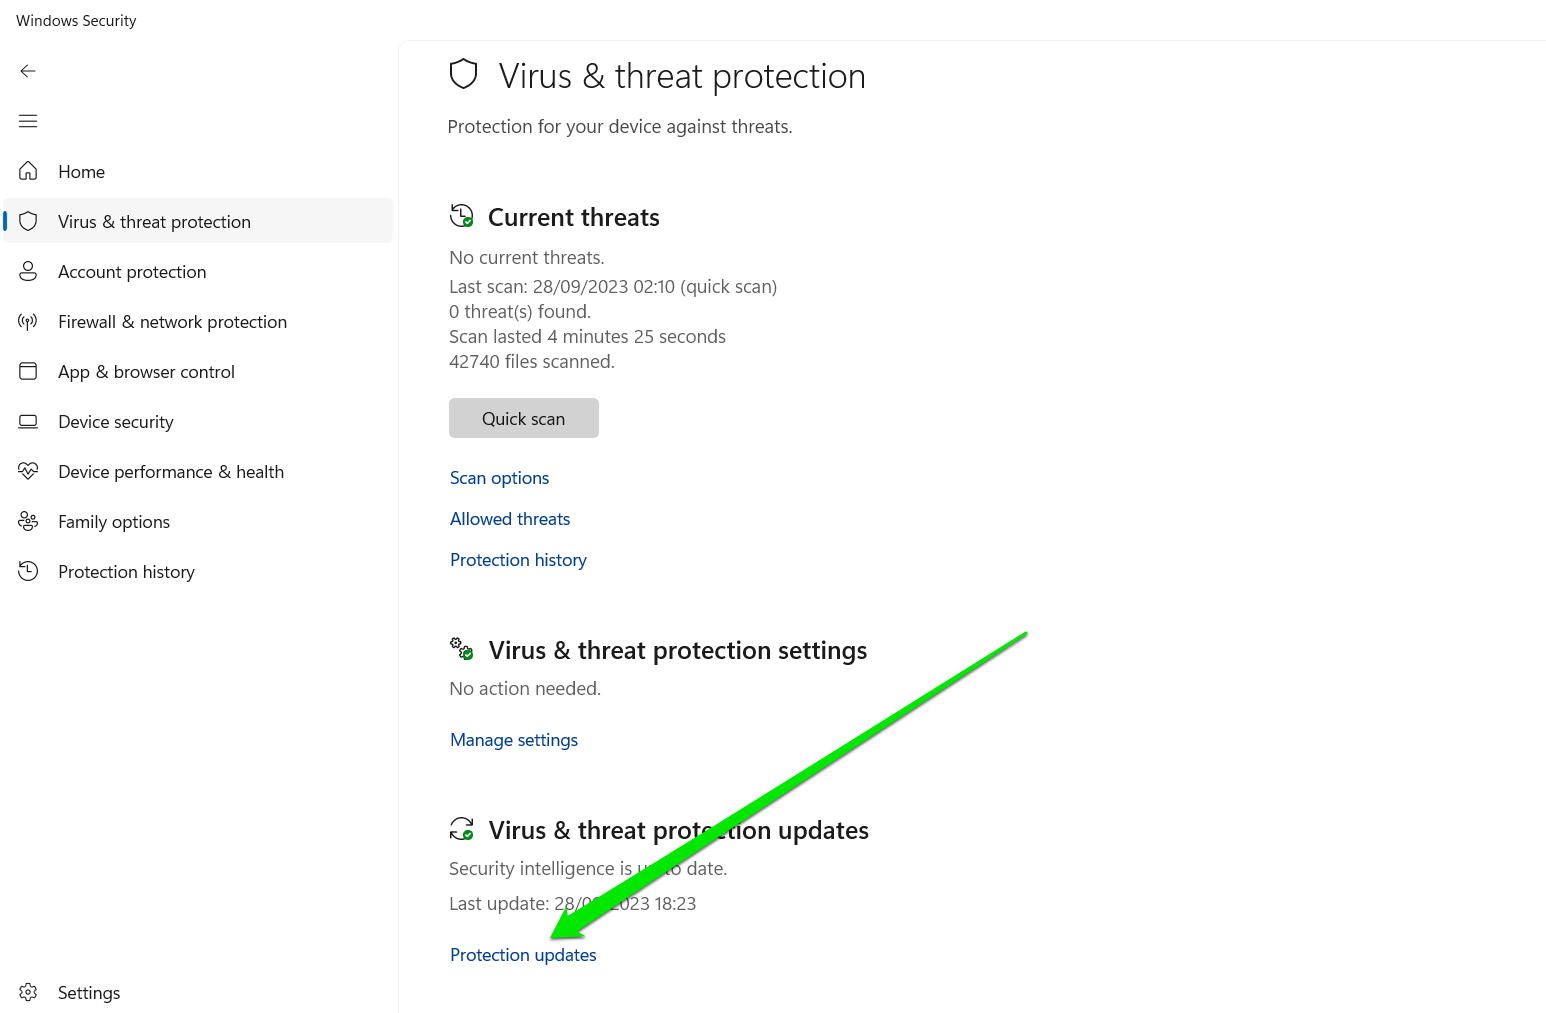Click the Device security laptop icon
This screenshot has width=1546, height=1013.
click(28, 421)
